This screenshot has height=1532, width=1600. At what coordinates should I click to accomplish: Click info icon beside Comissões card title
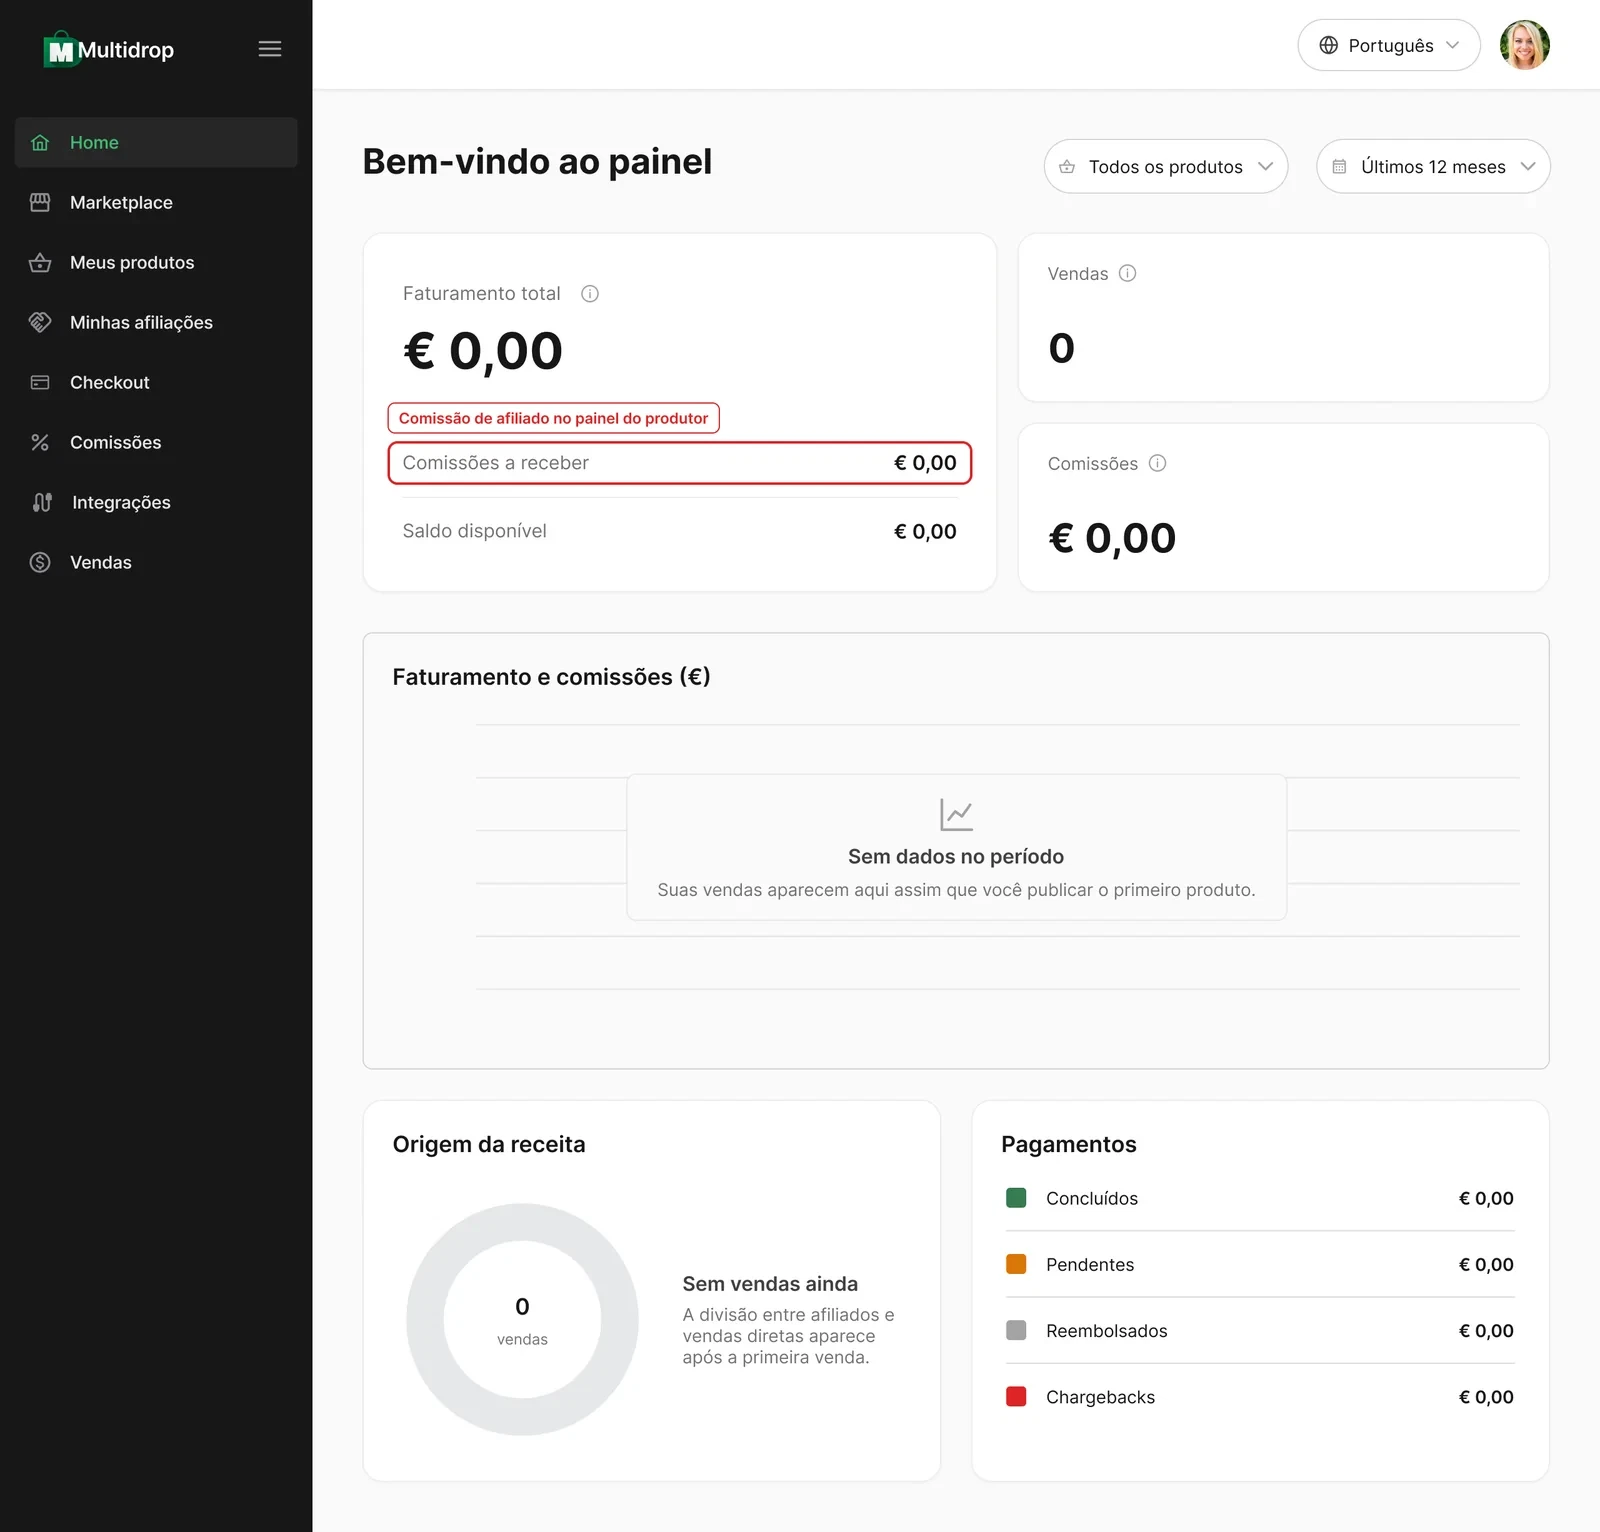point(1158,463)
